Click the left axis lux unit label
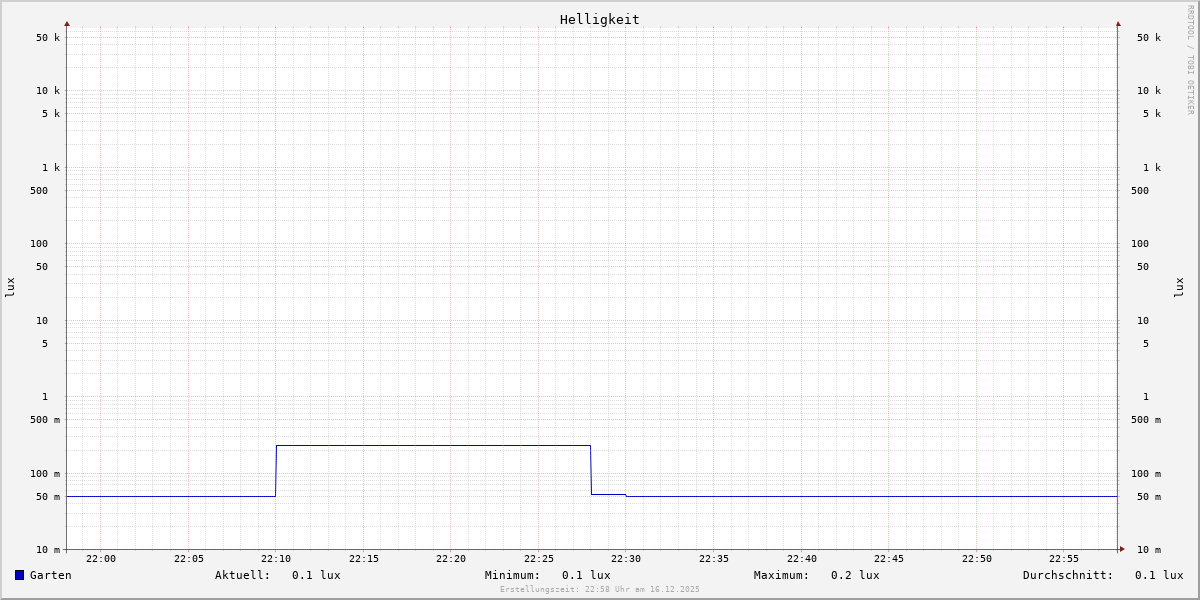Screen dimensions: 1200x600 pyautogui.click(x=10, y=288)
